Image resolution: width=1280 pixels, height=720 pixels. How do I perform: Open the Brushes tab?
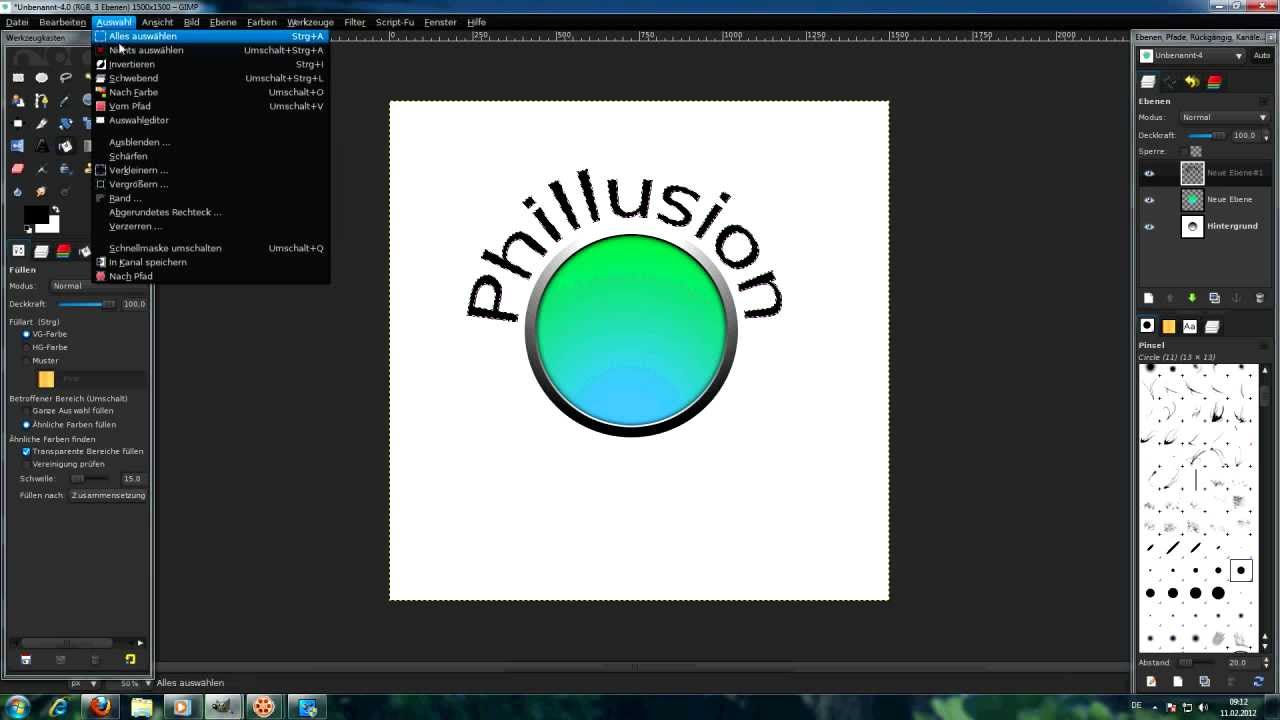point(1147,326)
